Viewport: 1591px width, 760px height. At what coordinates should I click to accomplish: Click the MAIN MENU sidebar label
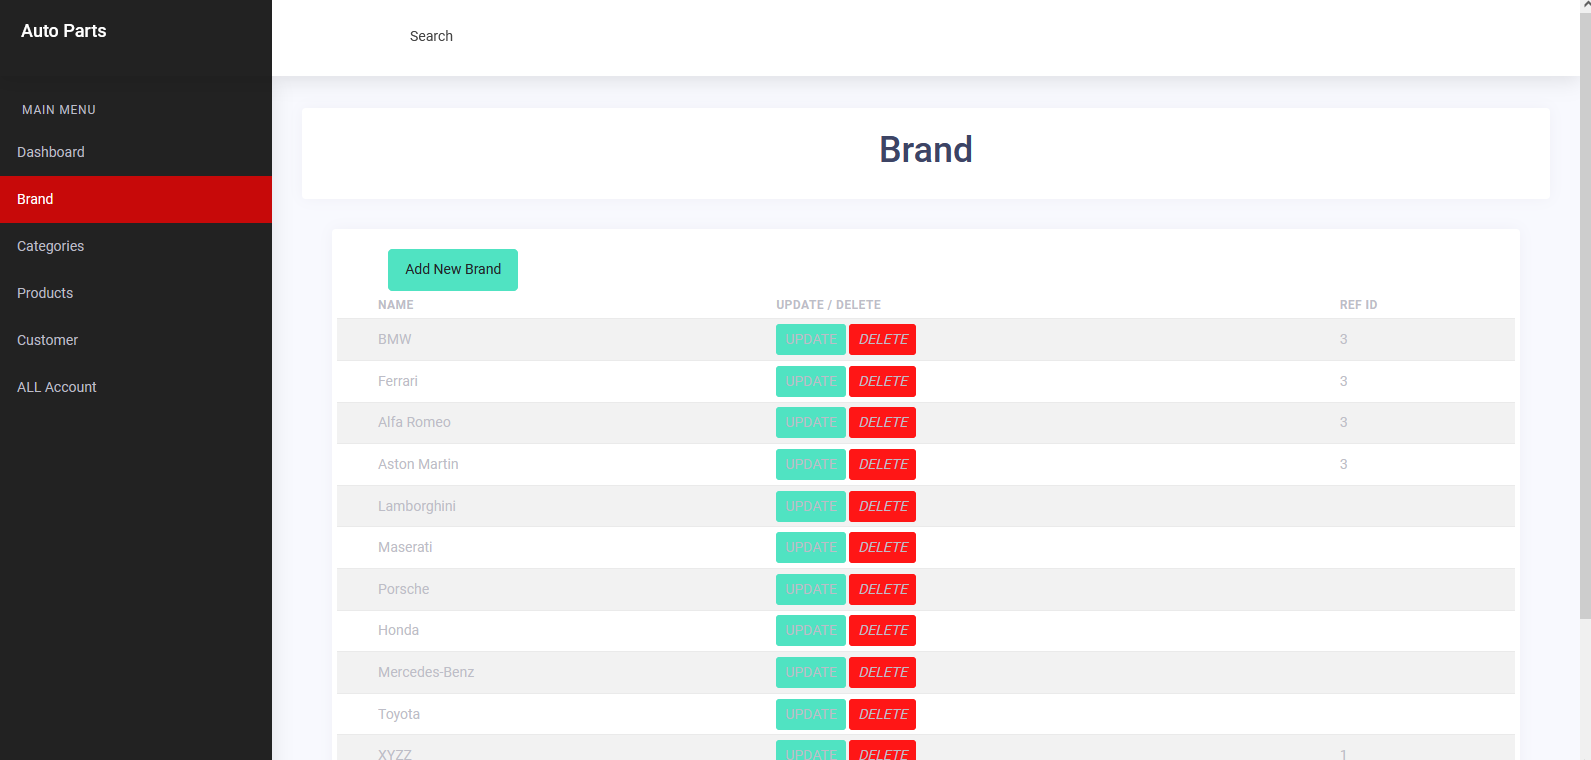pos(59,110)
